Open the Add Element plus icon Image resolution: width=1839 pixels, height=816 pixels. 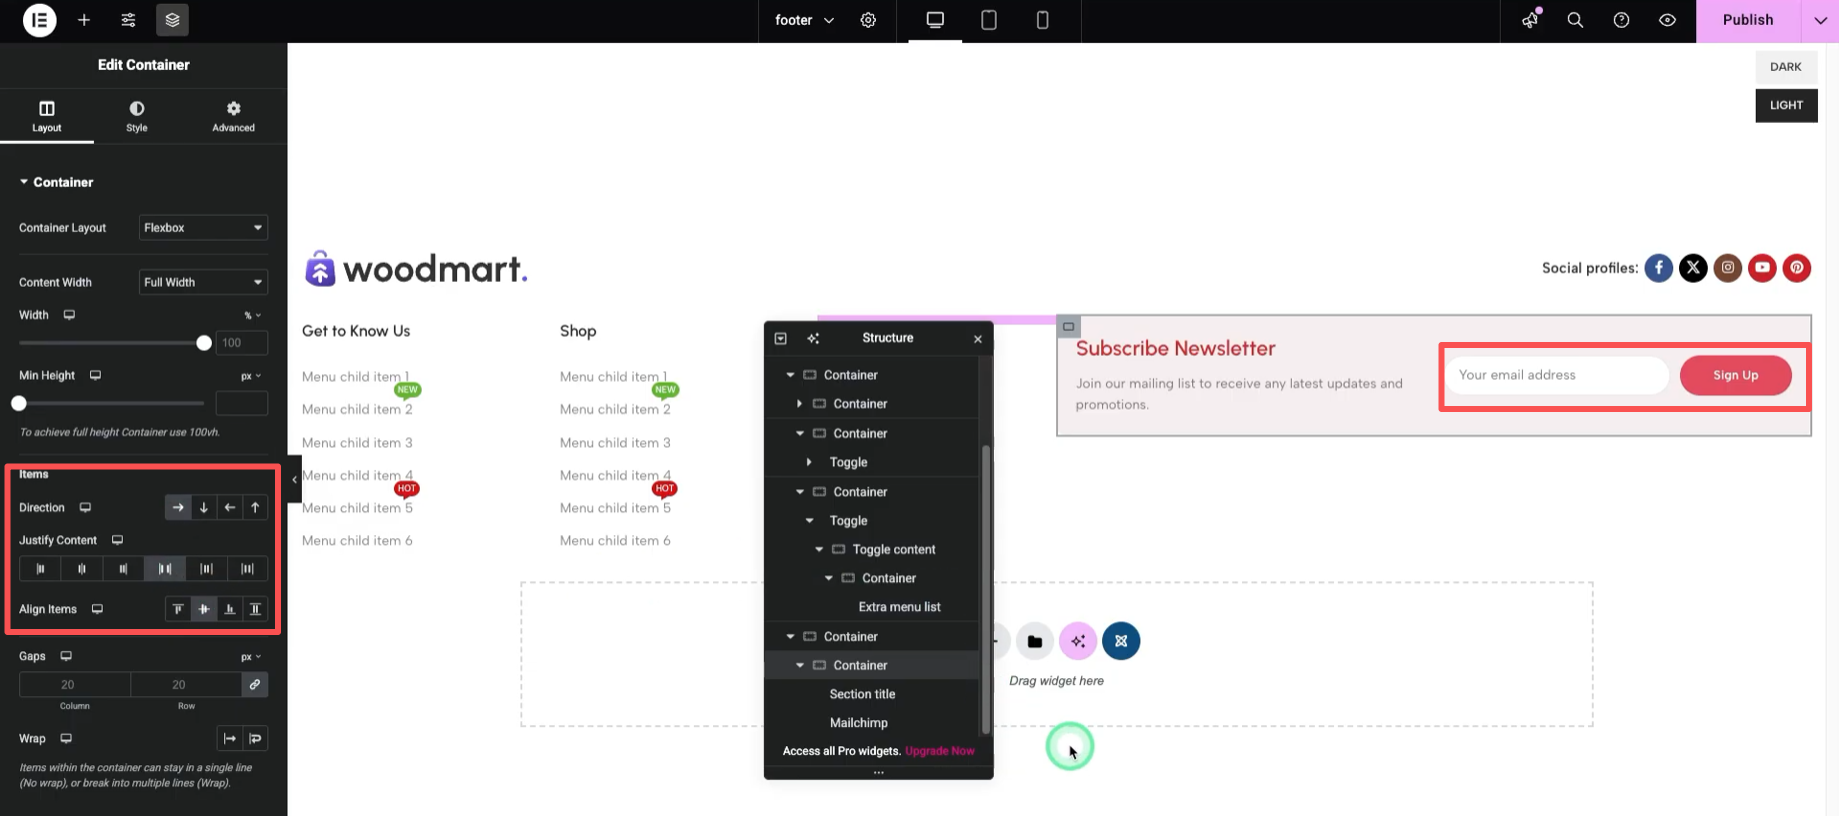[x=84, y=20]
